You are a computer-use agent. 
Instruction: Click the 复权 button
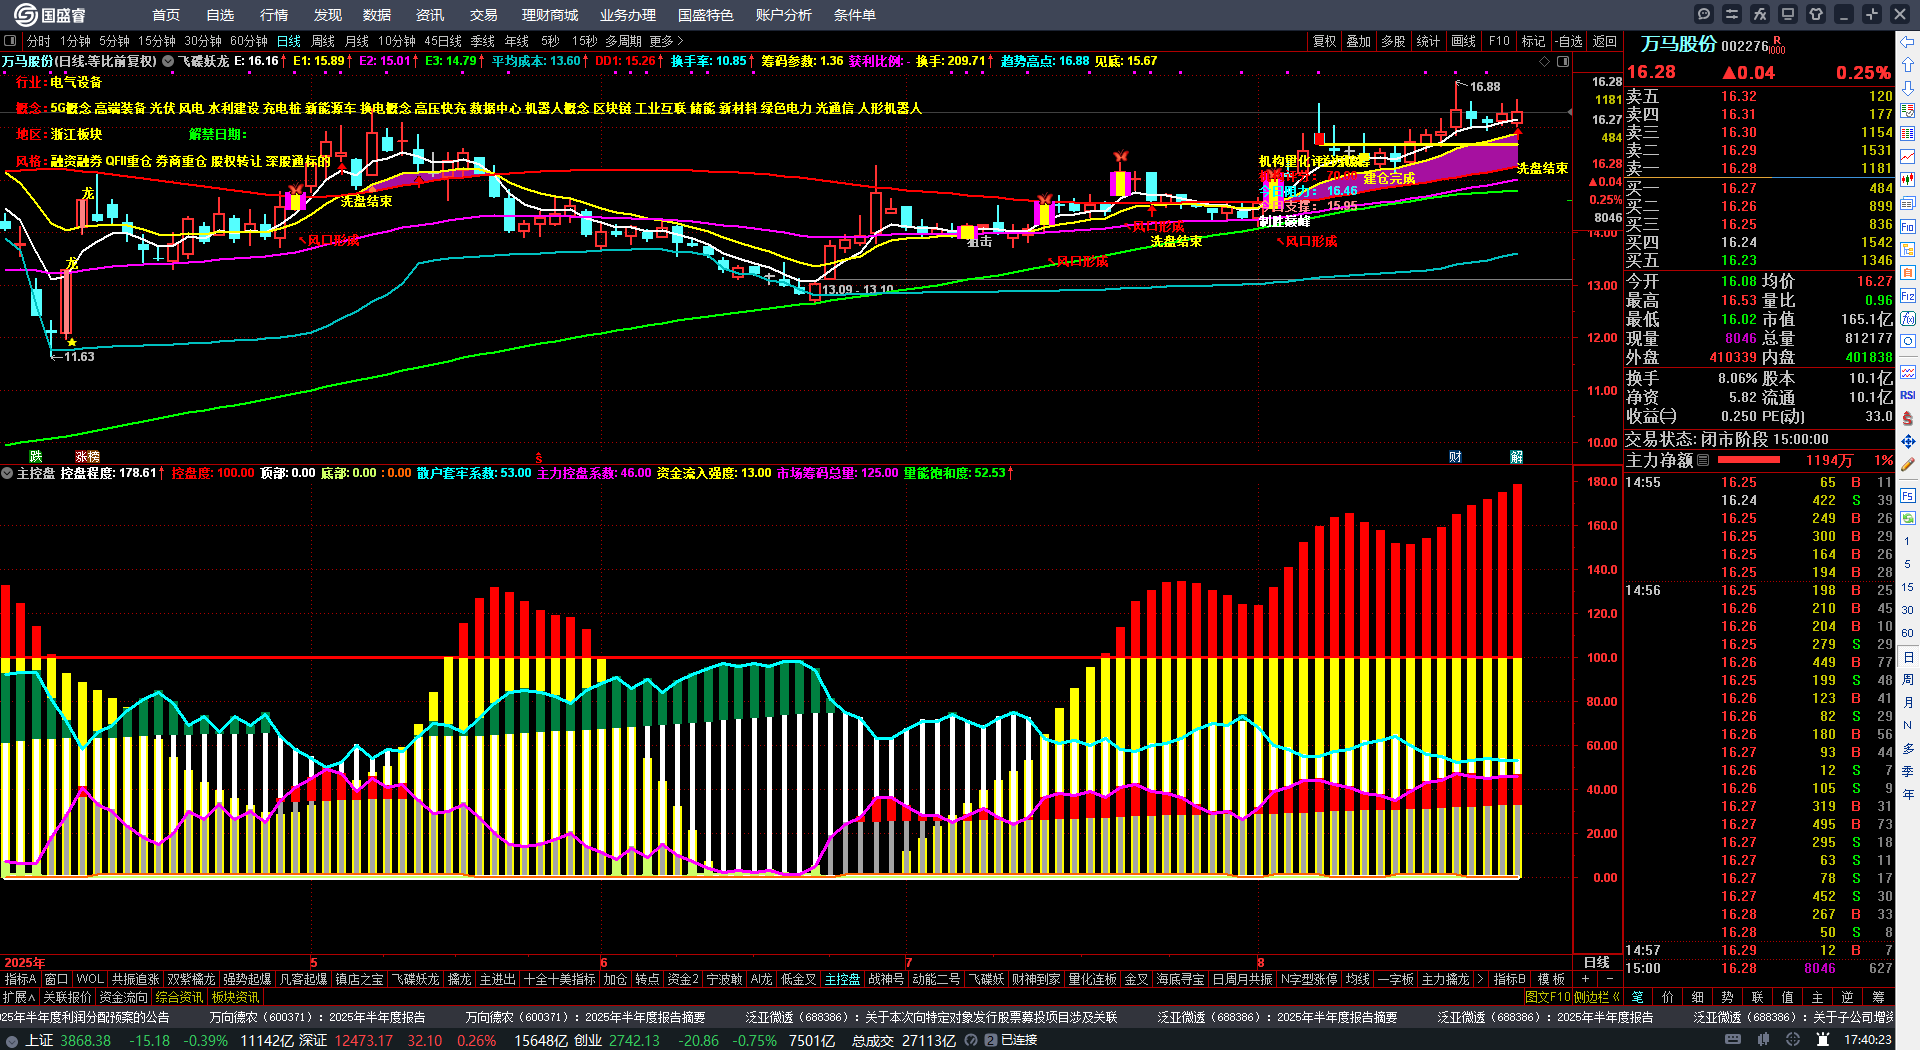tap(1325, 41)
